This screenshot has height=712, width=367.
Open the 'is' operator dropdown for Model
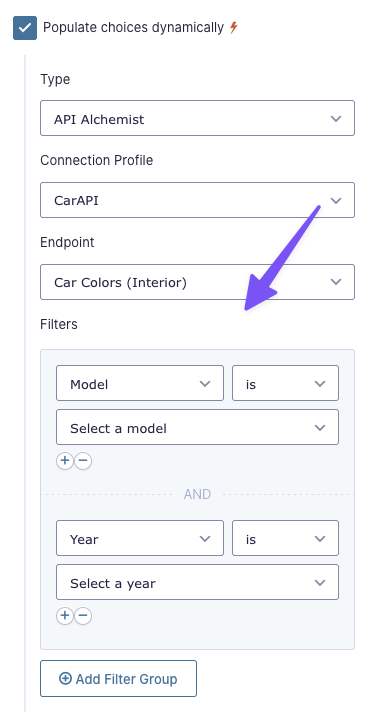coord(285,383)
